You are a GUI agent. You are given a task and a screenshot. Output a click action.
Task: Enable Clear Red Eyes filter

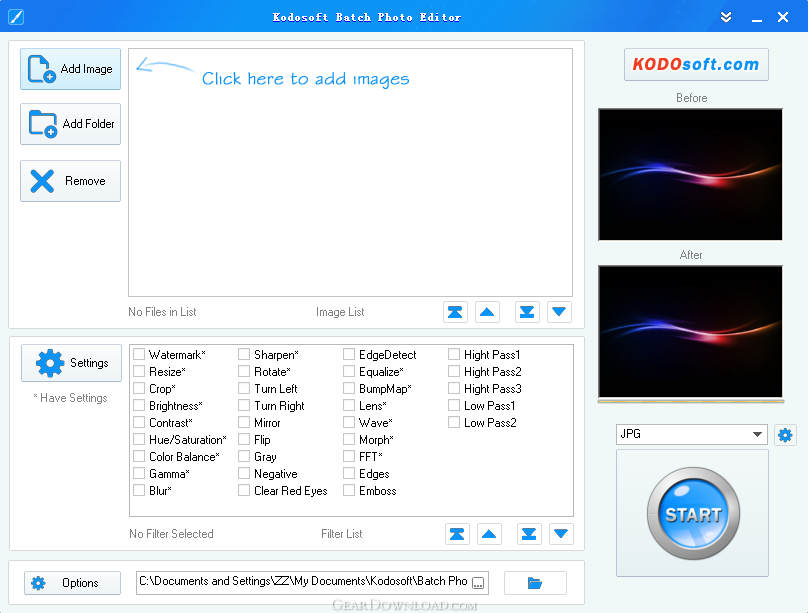click(244, 490)
